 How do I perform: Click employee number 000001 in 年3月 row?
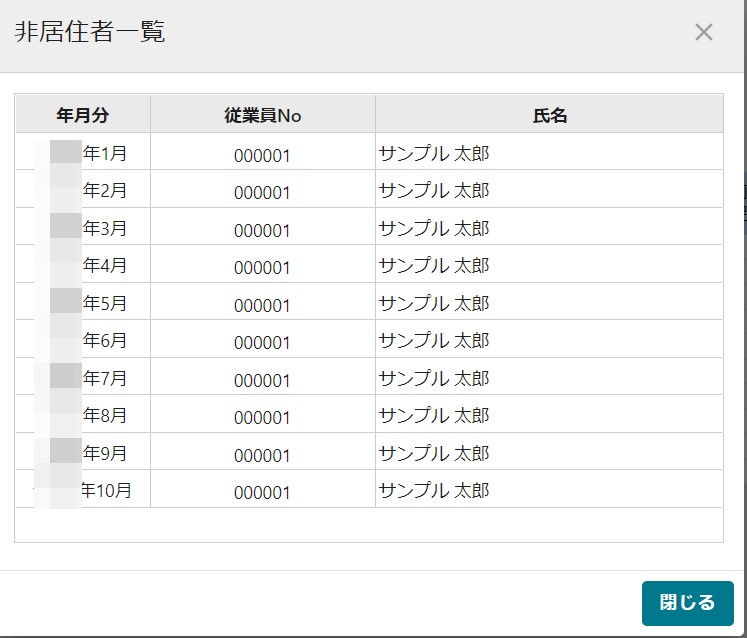(x=262, y=231)
